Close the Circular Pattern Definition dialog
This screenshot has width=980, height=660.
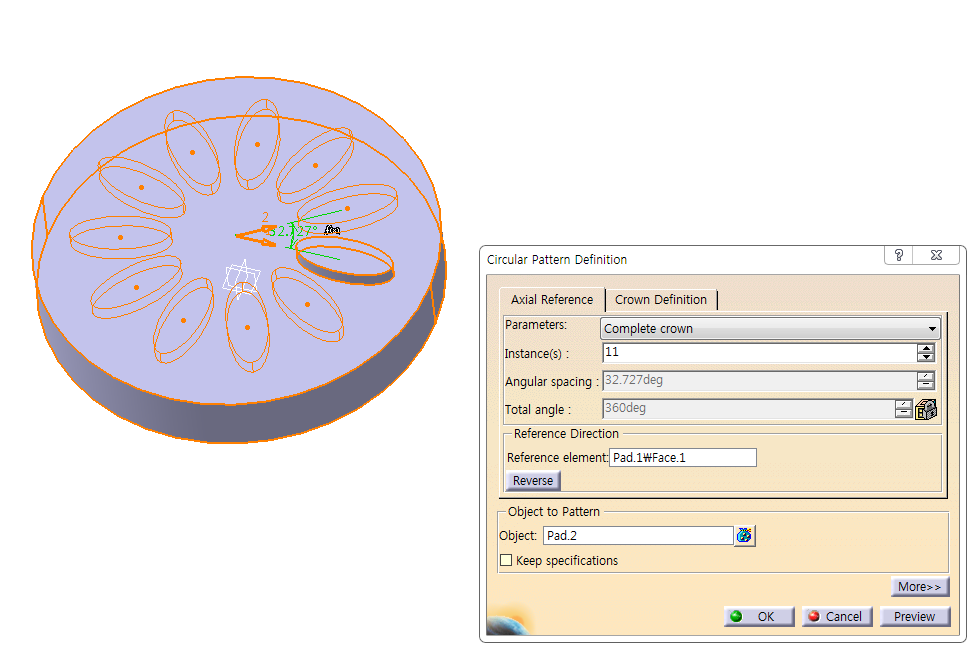[x=936, y=256]
